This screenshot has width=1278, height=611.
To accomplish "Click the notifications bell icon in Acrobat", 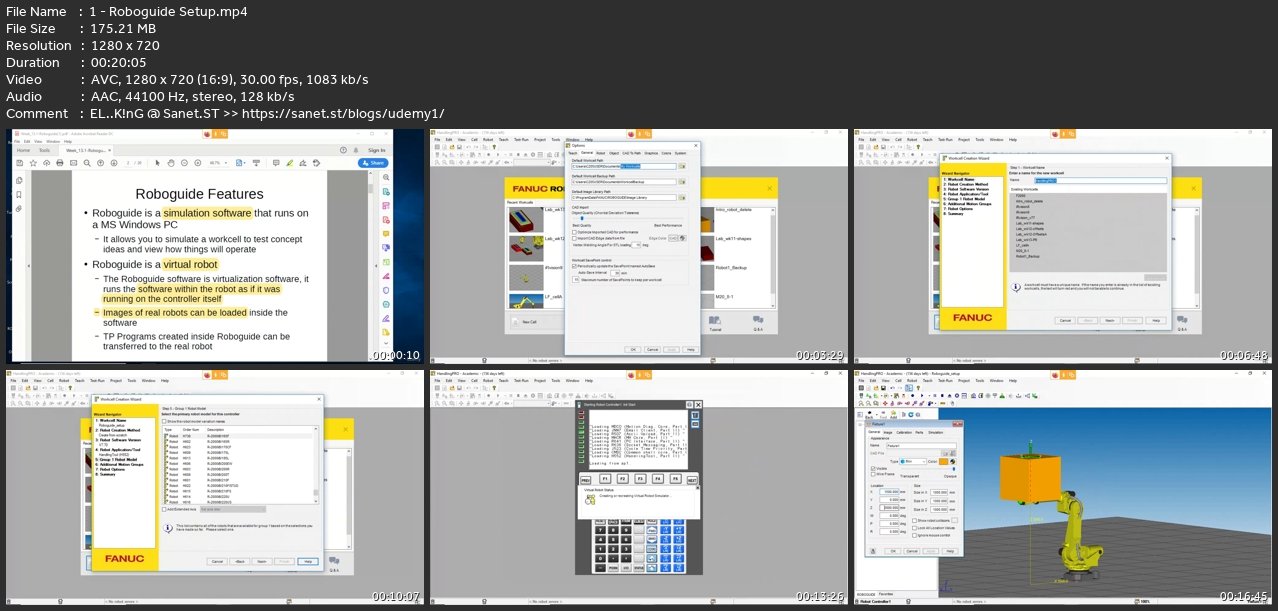I will (356, 150).
